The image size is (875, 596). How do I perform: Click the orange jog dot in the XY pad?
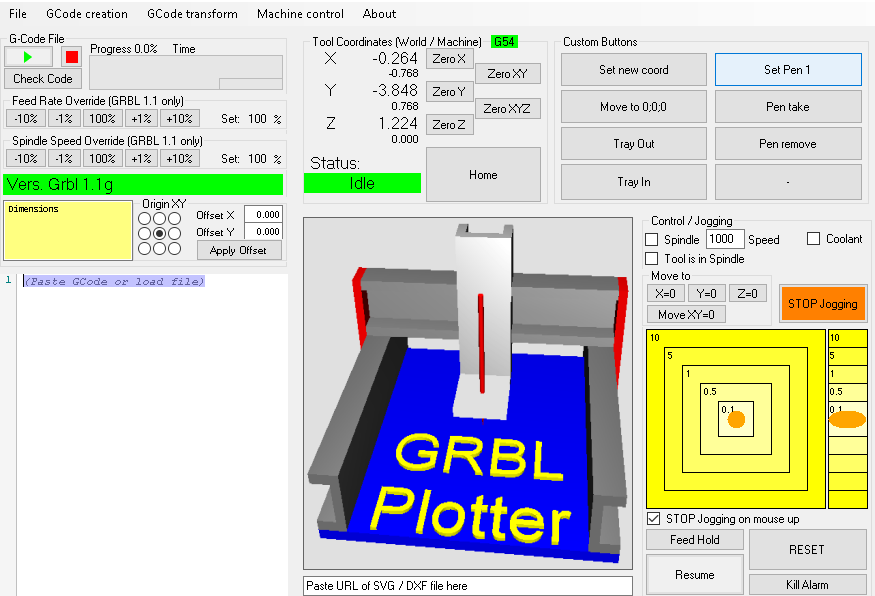click(x=736, y=419)
